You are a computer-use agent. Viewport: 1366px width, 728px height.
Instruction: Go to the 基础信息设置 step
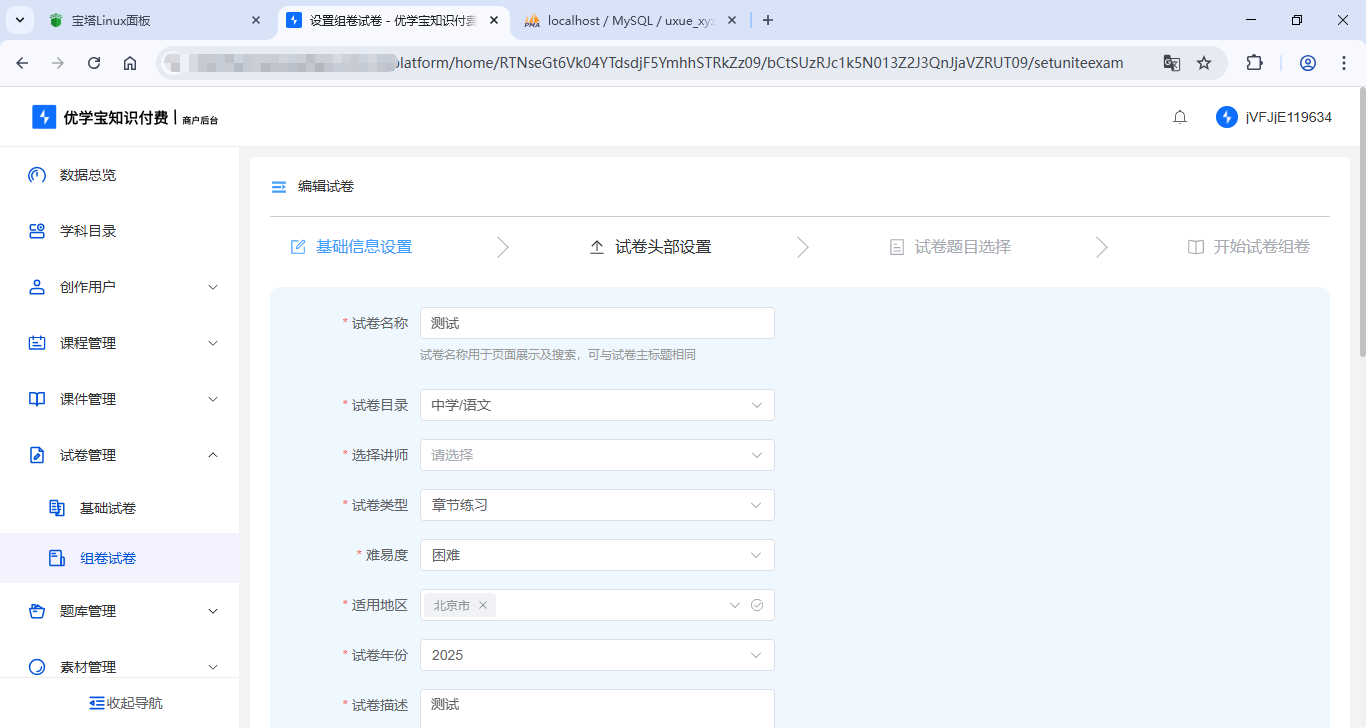(x=362, y=246)
